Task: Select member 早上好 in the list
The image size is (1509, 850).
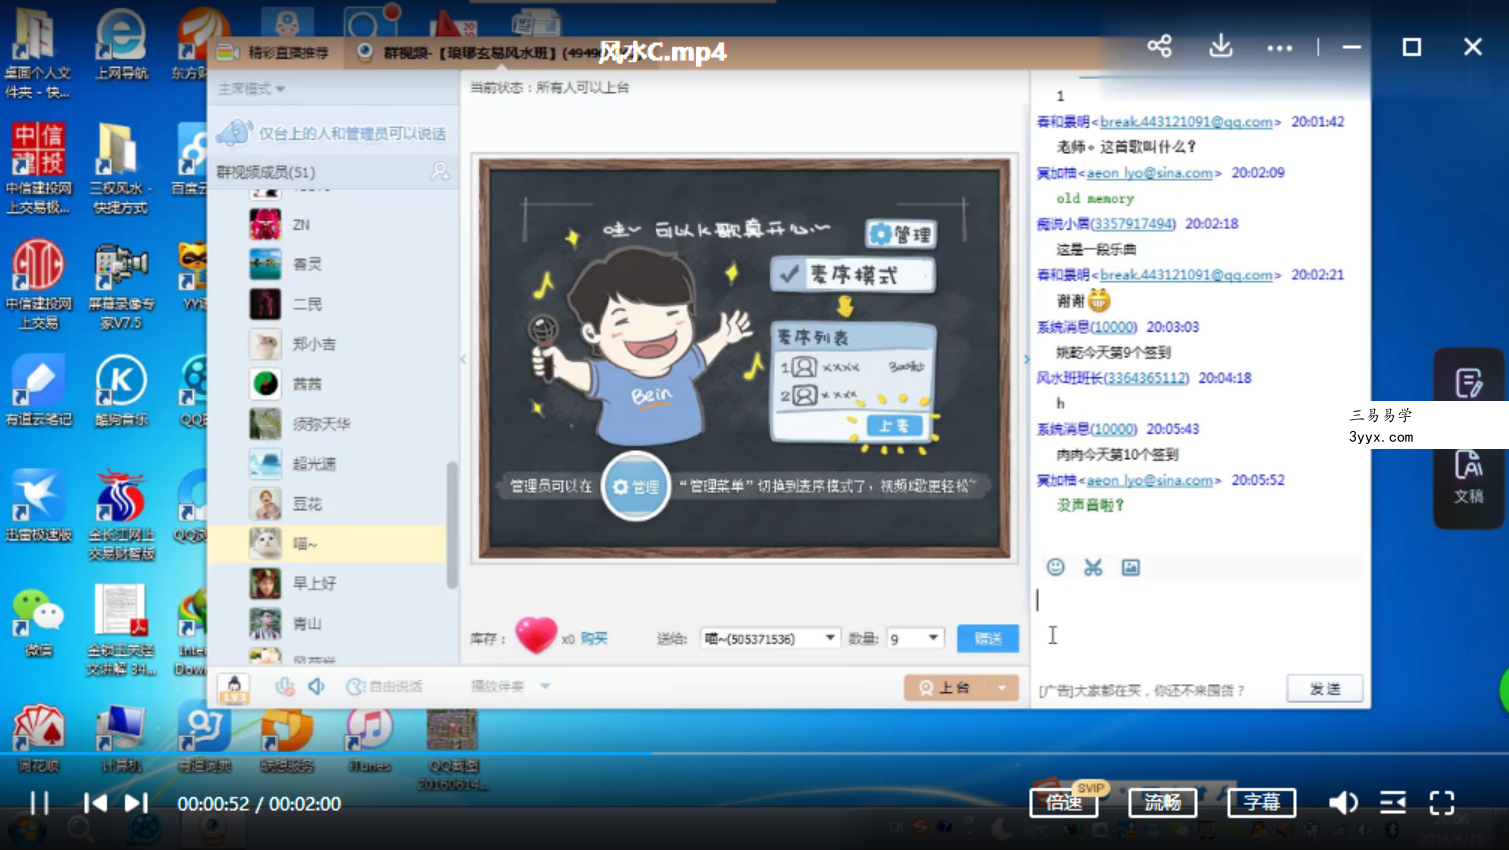Action: pos(328,583)
